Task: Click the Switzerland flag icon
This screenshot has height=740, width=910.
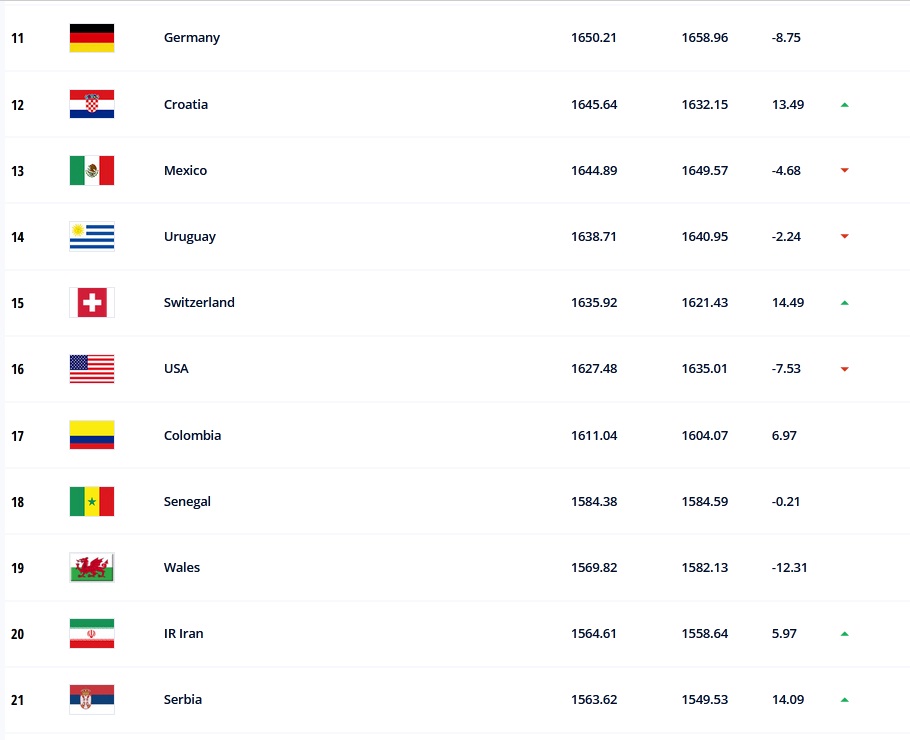Action: tap(92, 303)
